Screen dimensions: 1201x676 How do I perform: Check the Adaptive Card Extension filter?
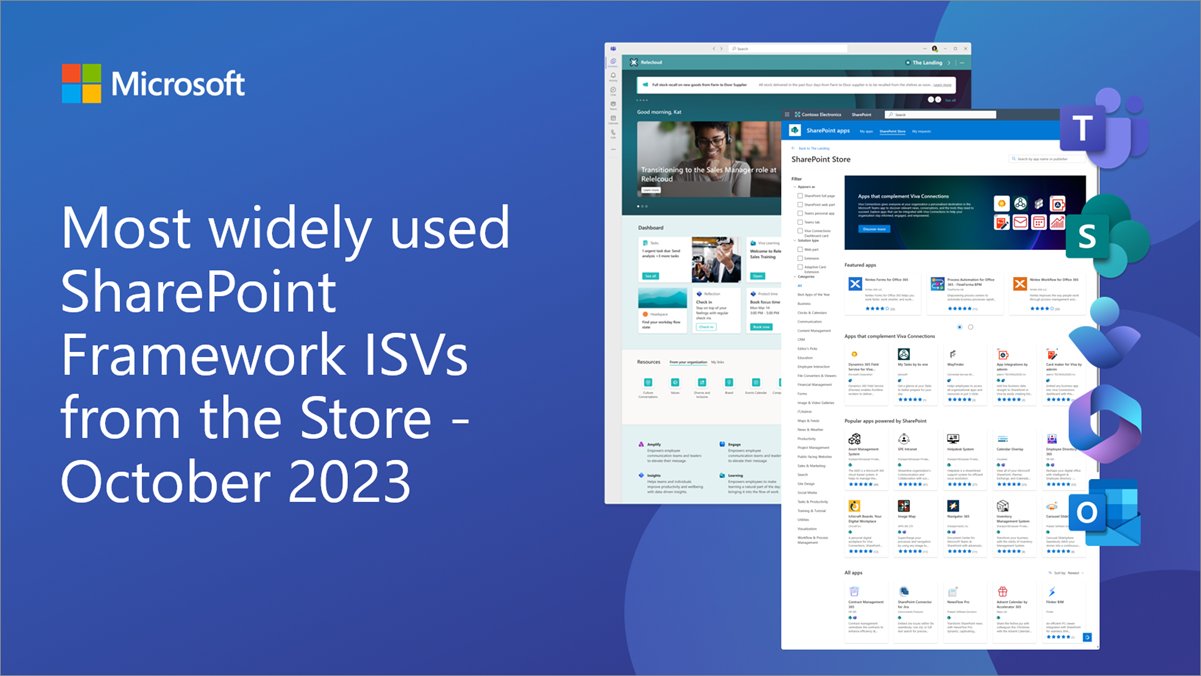pyautogui.click(x=799, y=268)
